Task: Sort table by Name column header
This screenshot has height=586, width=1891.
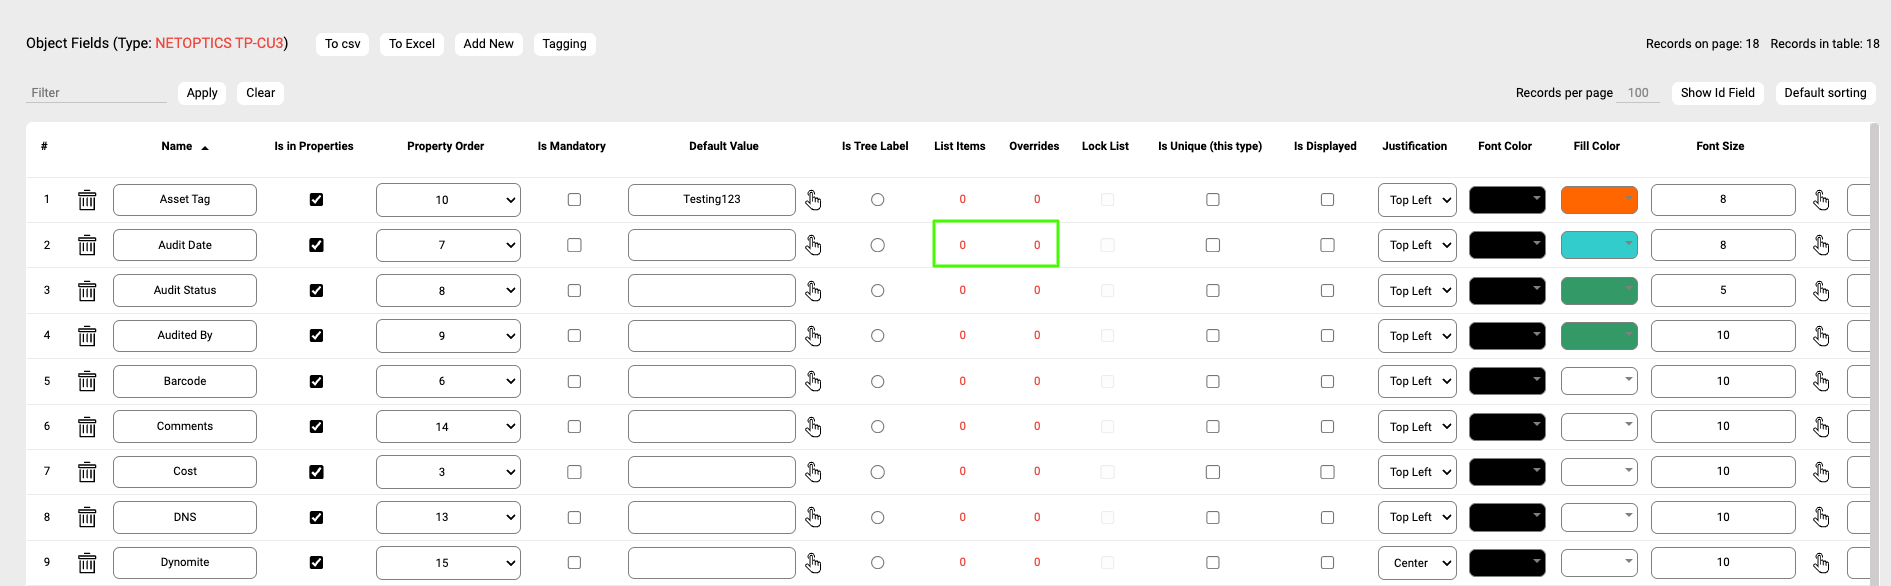Action: pos(177,146)
